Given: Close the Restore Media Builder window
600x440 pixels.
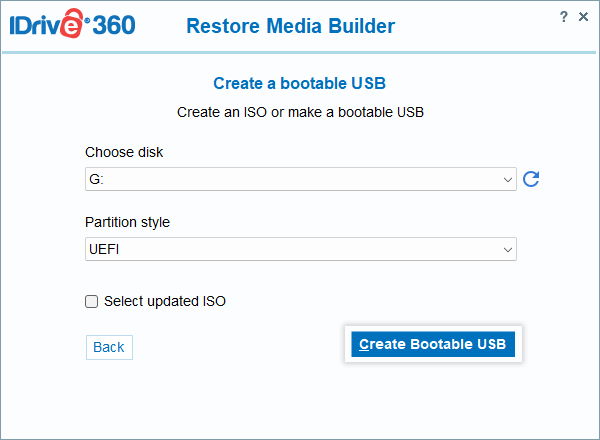Looking at the screenshot, I should point(584,16).
